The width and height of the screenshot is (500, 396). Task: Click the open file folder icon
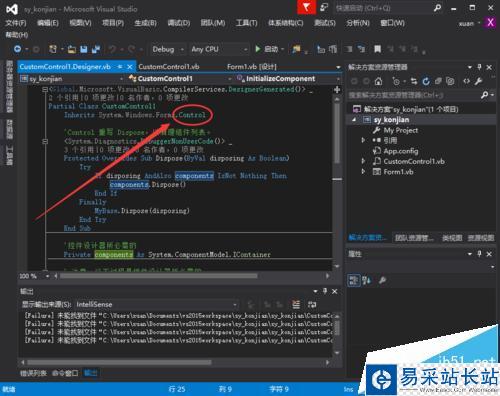[72, 50]
